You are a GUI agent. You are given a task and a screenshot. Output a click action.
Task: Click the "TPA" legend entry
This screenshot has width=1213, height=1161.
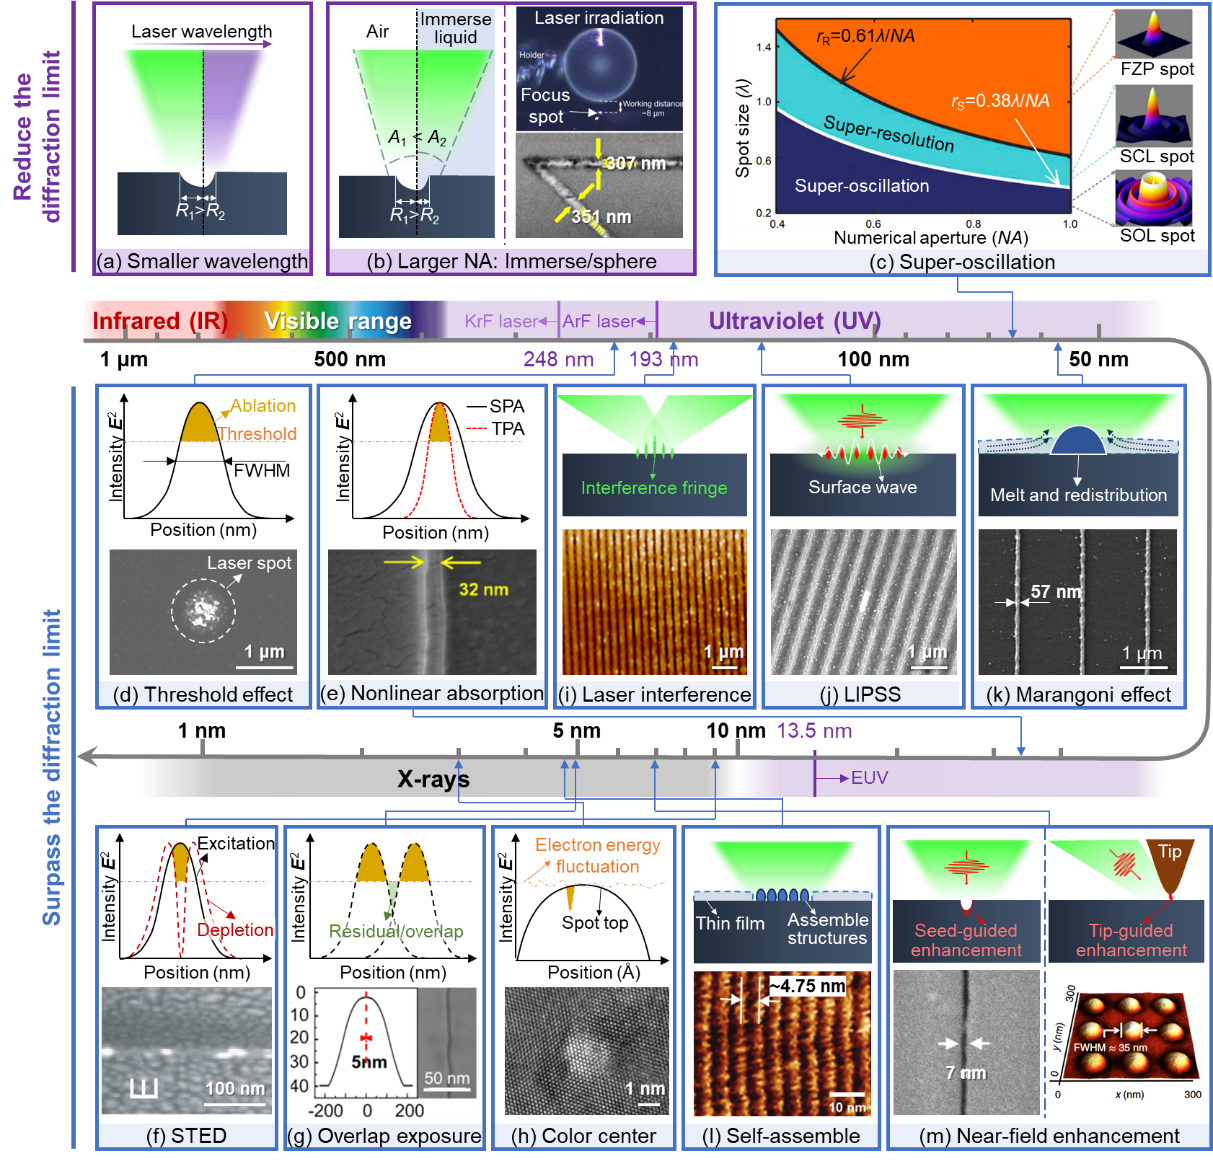coord(507,428)
